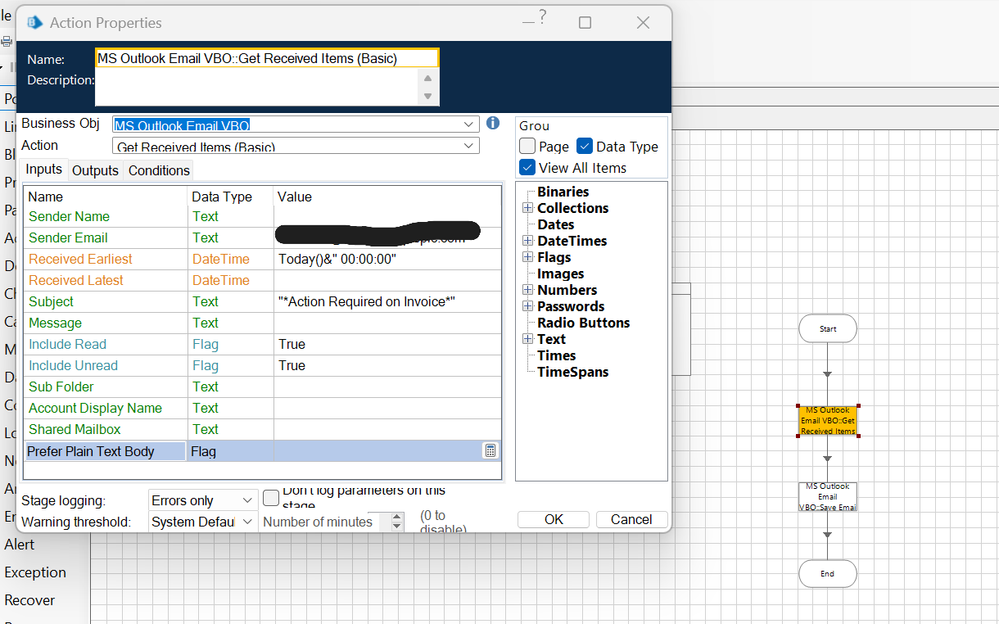Viewport: 999px width, 624px height.
Task: Click the Sender Name value cell
Action: 387,216
